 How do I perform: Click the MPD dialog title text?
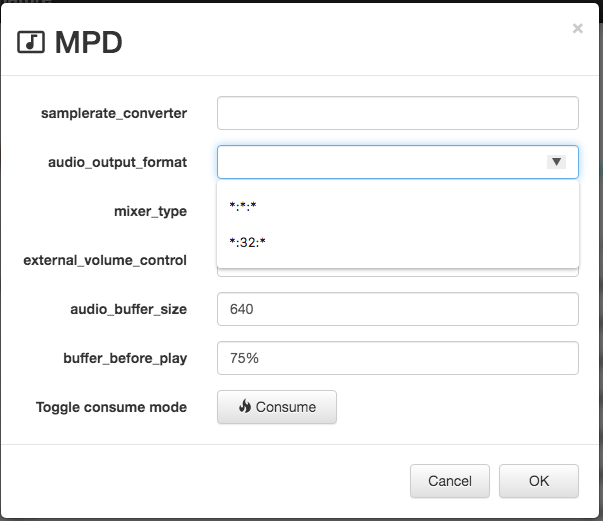pos(89,42)
